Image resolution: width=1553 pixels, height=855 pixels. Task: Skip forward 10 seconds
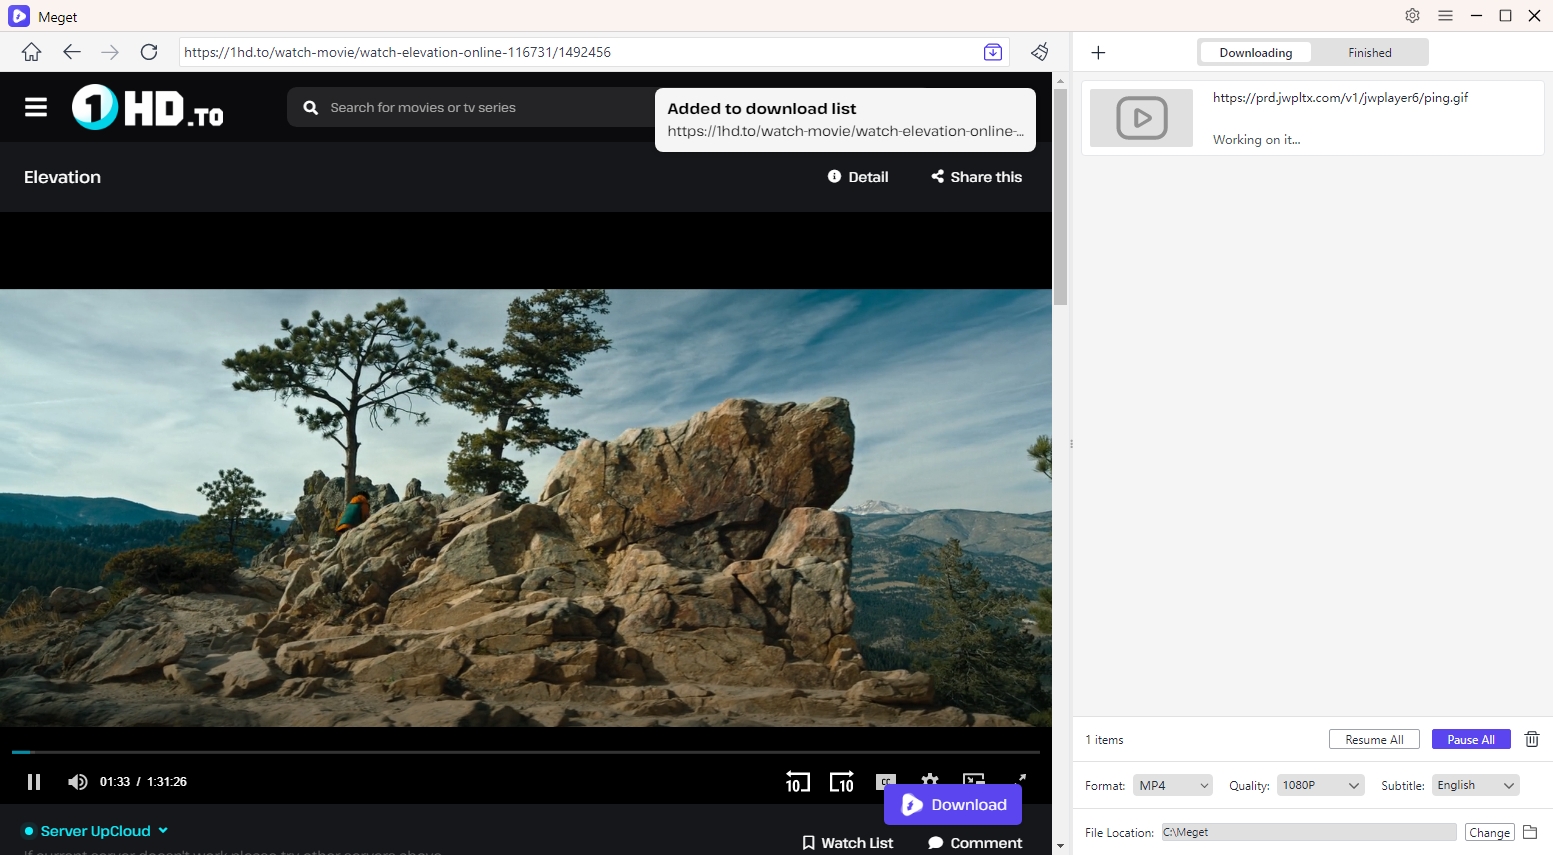click(x=842, y=781)
